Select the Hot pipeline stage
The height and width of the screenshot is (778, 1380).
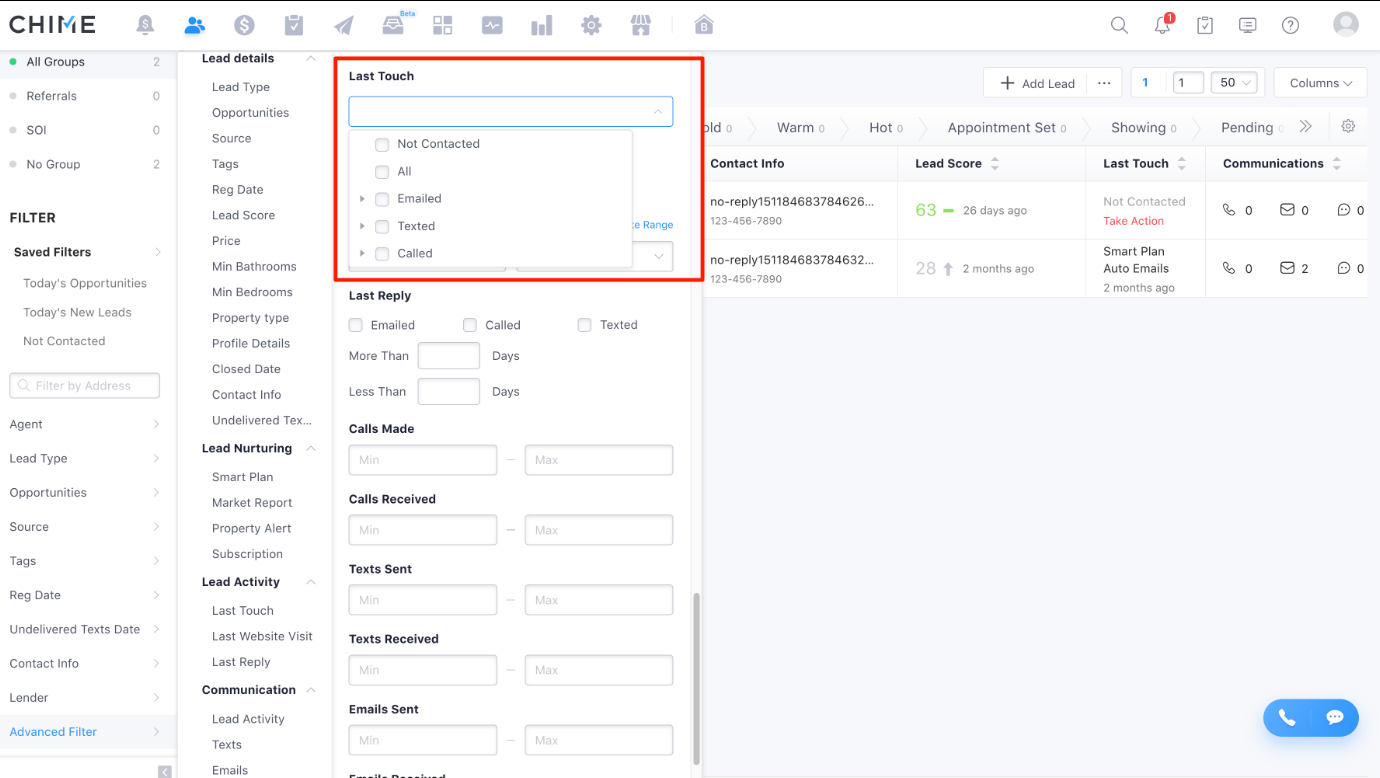pos(885,127)
